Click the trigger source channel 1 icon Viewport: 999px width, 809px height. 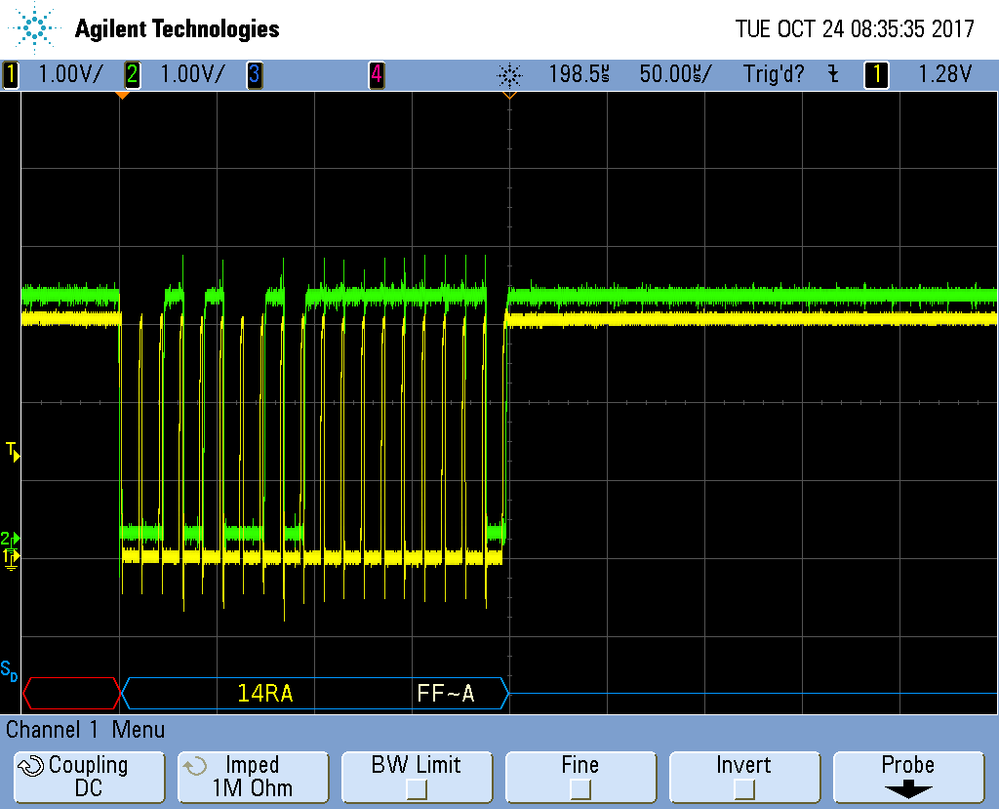[x=877, y=75]
